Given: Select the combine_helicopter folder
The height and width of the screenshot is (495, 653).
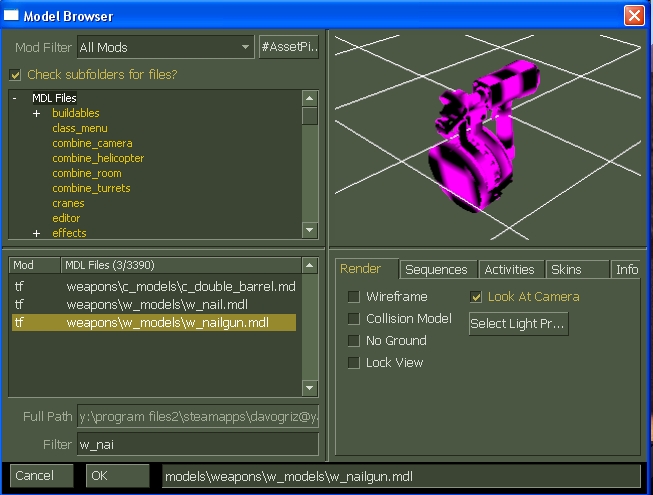Looking at the screenshot, I should click(x=98, y=158).
